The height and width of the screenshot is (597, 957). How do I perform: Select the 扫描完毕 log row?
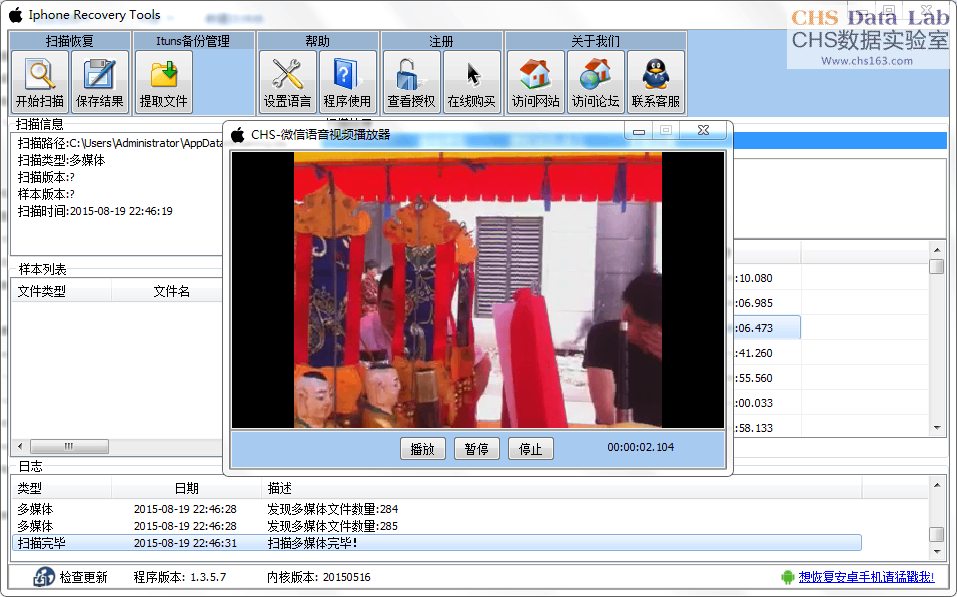pos(436,543)
